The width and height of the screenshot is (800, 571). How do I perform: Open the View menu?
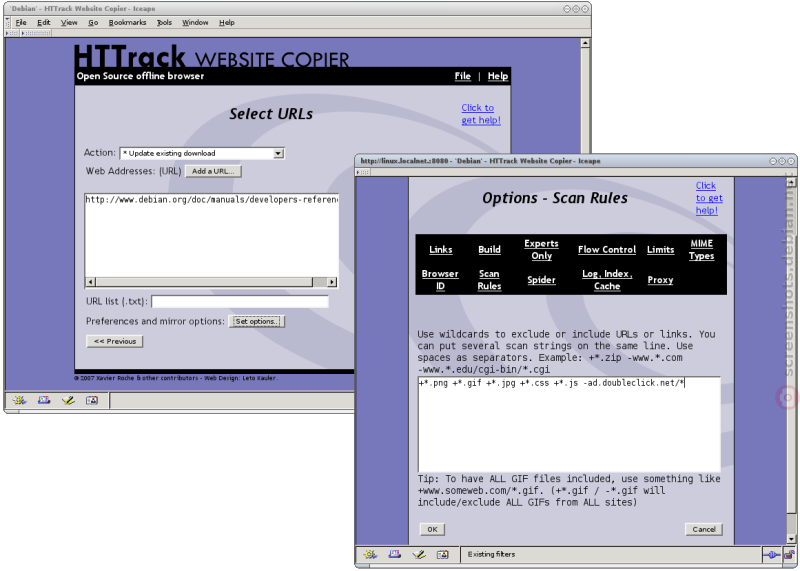click(x=69, y=22)
